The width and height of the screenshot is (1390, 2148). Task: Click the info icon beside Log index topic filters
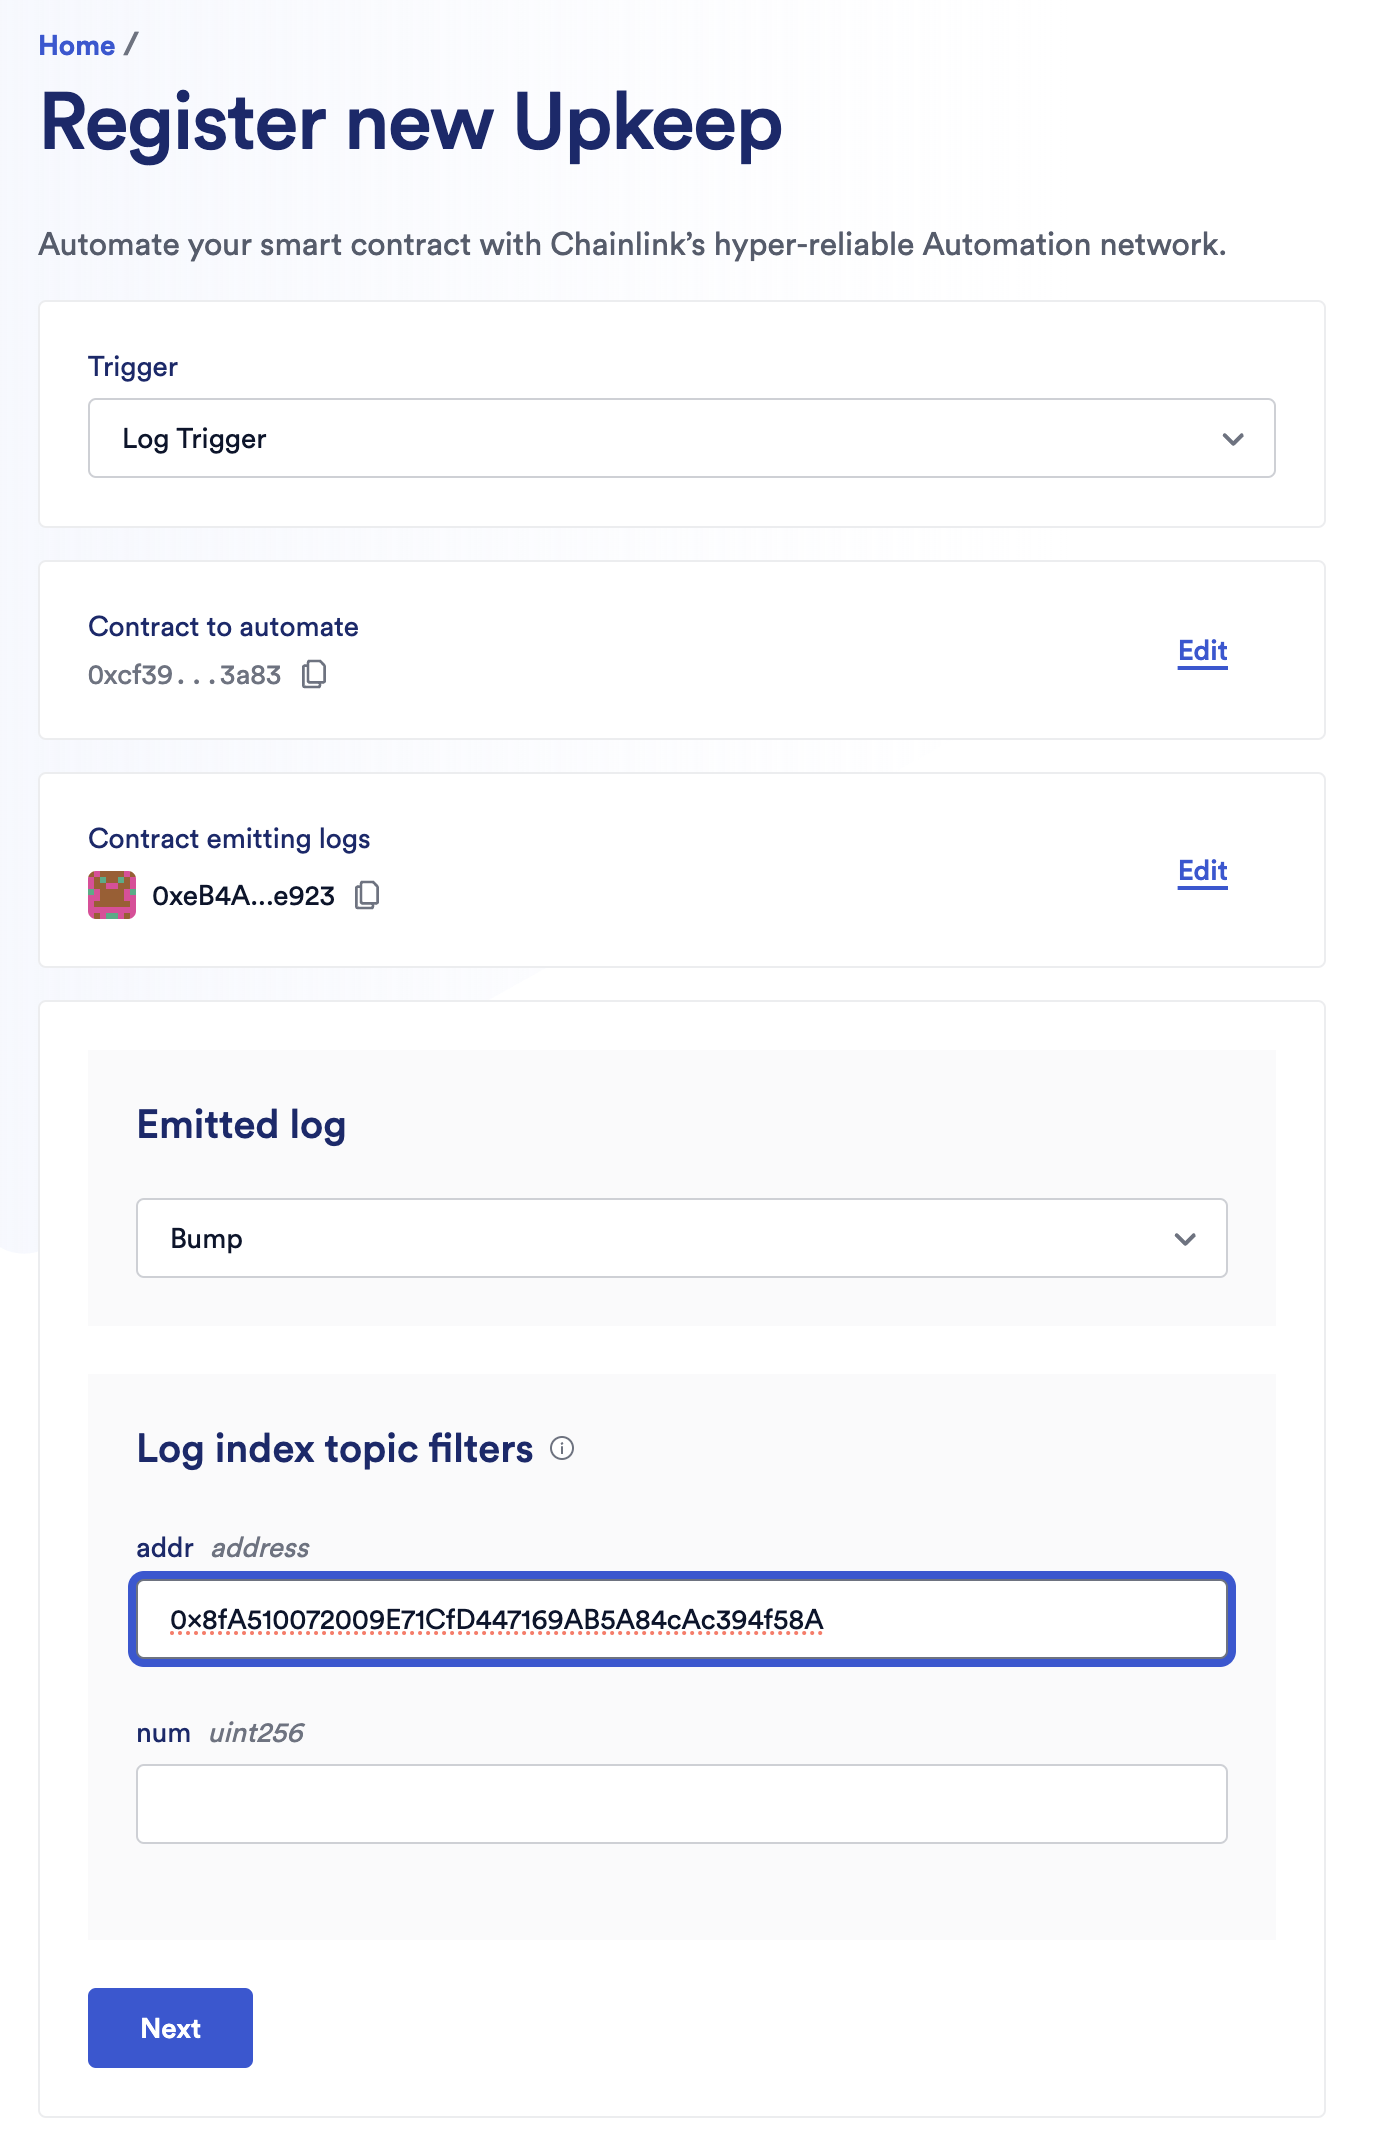(x=563, y=1448)
